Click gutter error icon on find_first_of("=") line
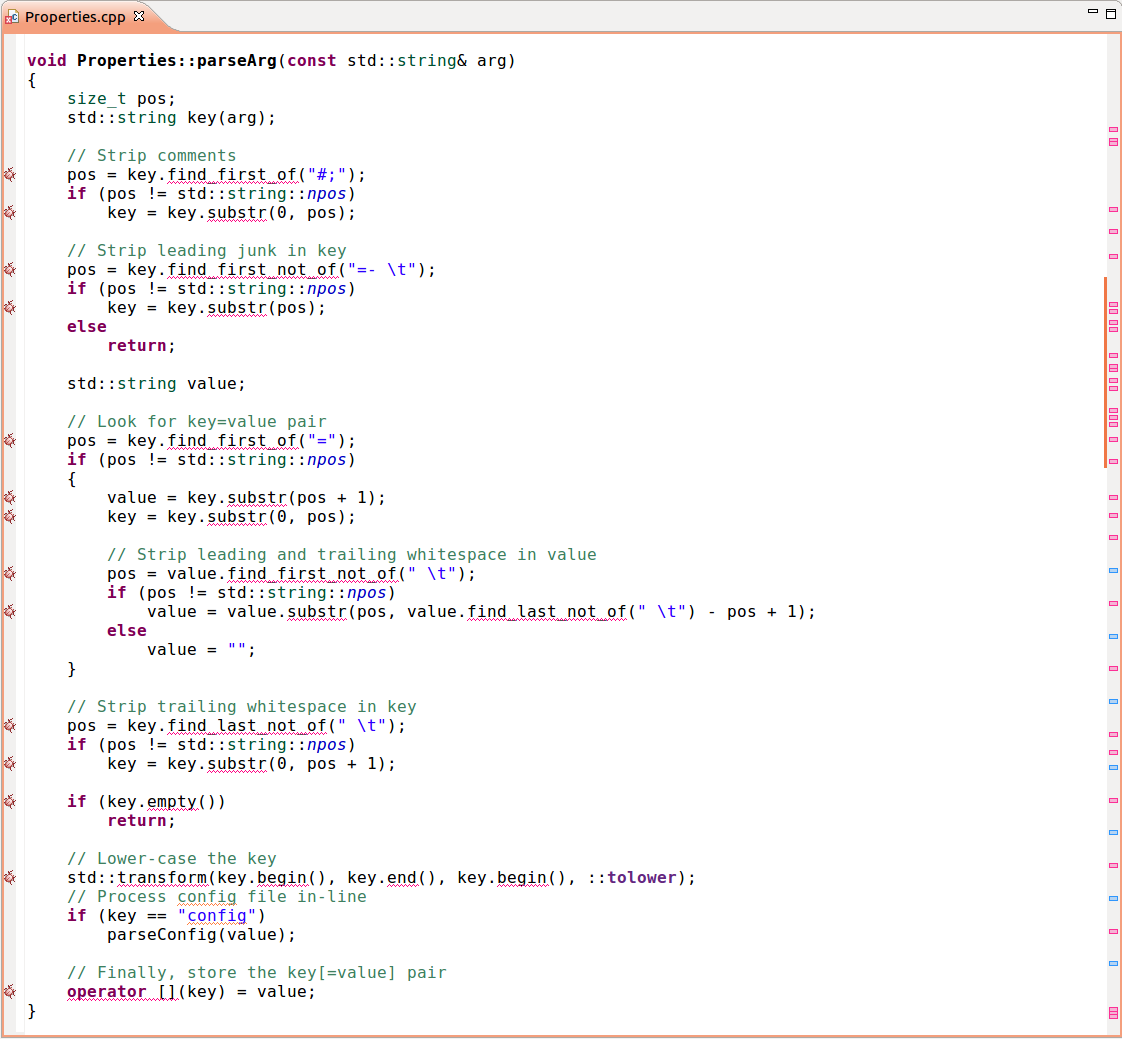Image resolution: width=1122 pixels, height=1039 pixels. coord(9,441)
